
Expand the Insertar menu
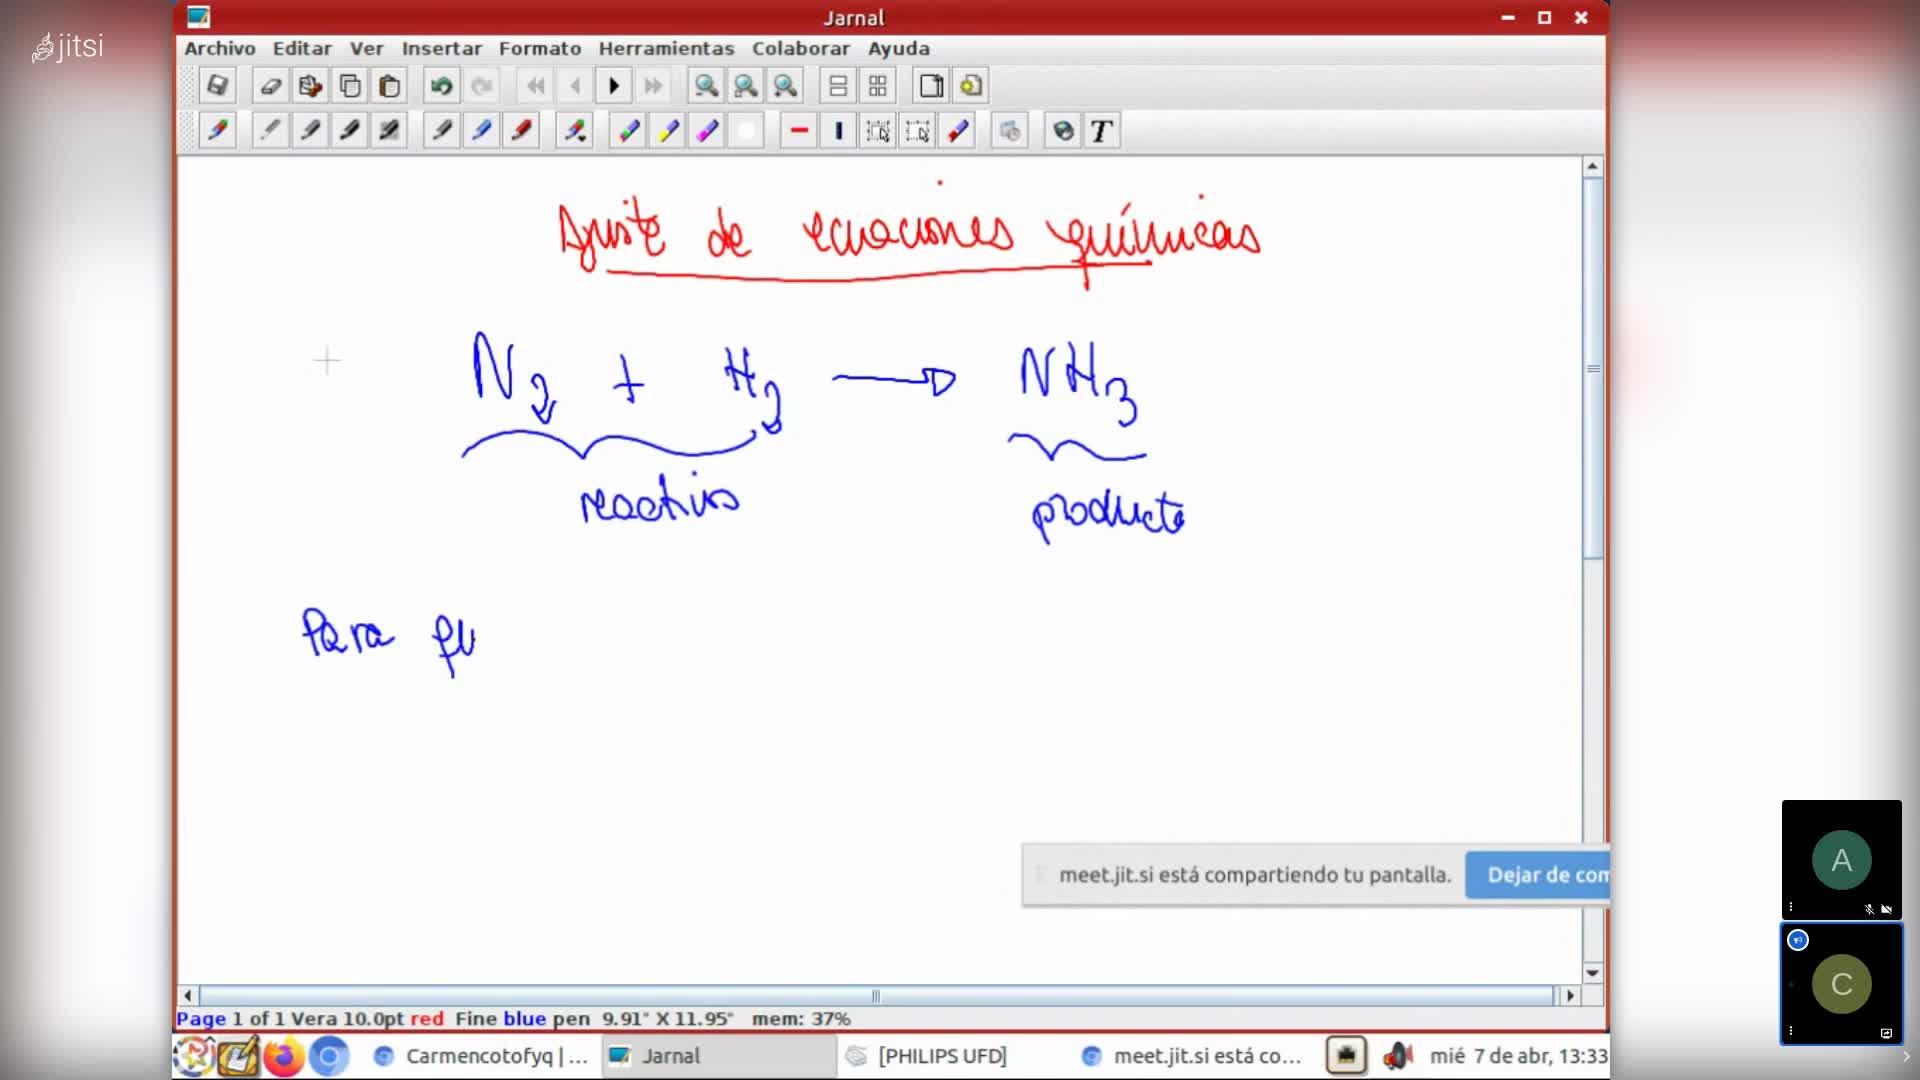(x=441, y=48)
